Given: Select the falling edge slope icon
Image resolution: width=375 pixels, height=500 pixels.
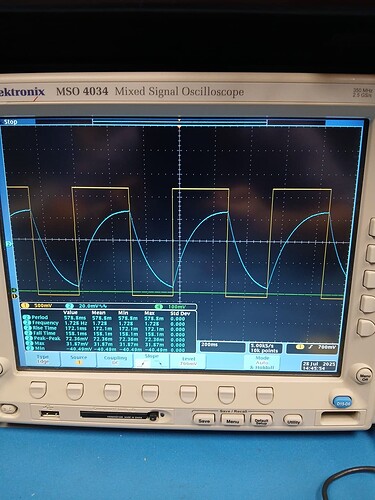Looking at the screenshot, I should 160,364.
